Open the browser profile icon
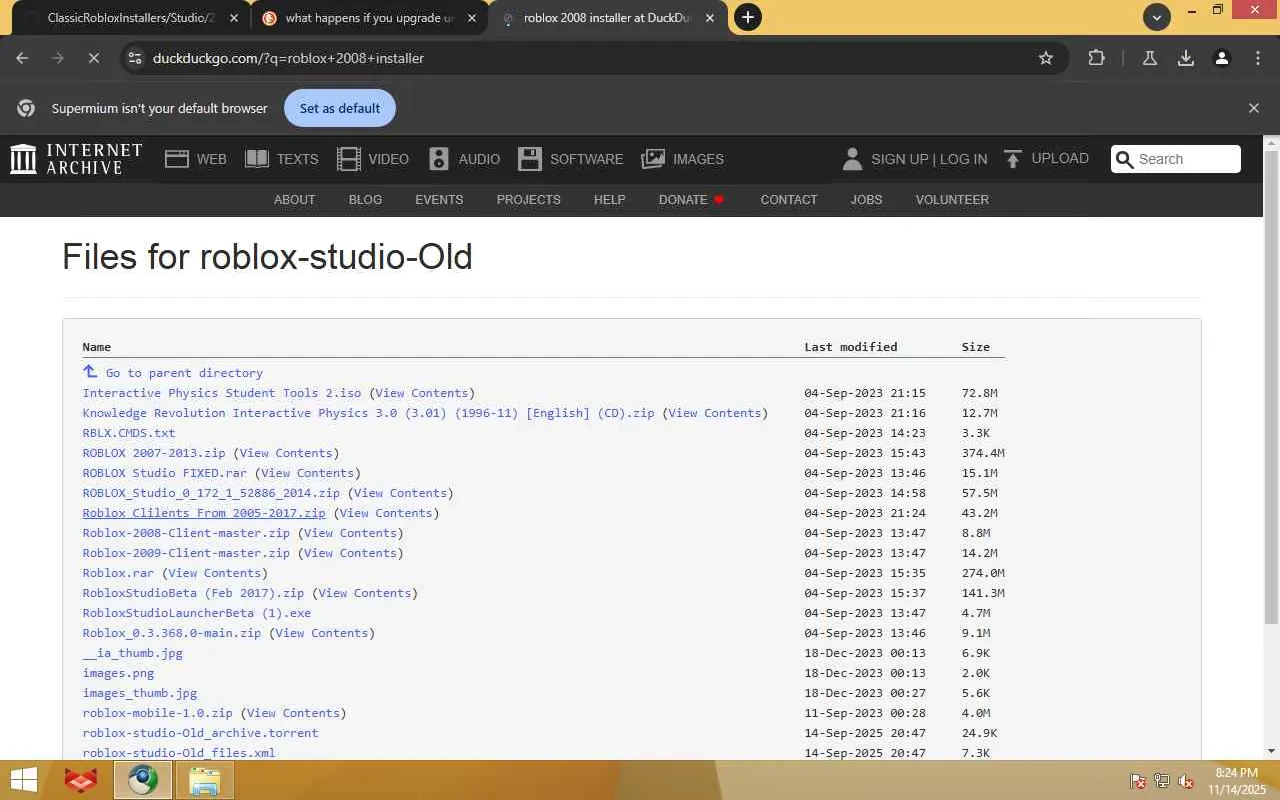The image size is (1280, 800). click(x=1222, y=58)
